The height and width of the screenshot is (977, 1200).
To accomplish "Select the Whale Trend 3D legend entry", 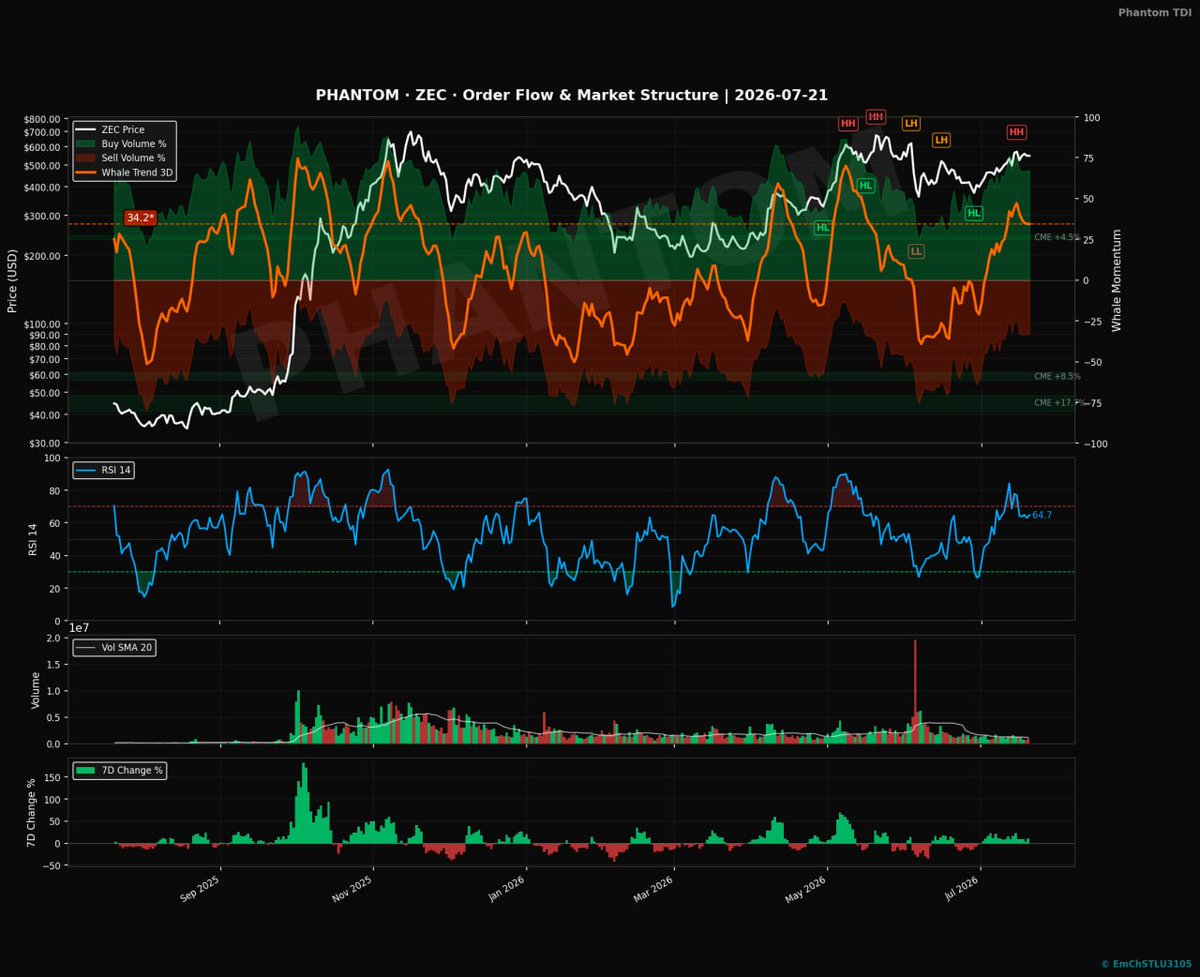I will pyautogui.click(x=124, y=172).
